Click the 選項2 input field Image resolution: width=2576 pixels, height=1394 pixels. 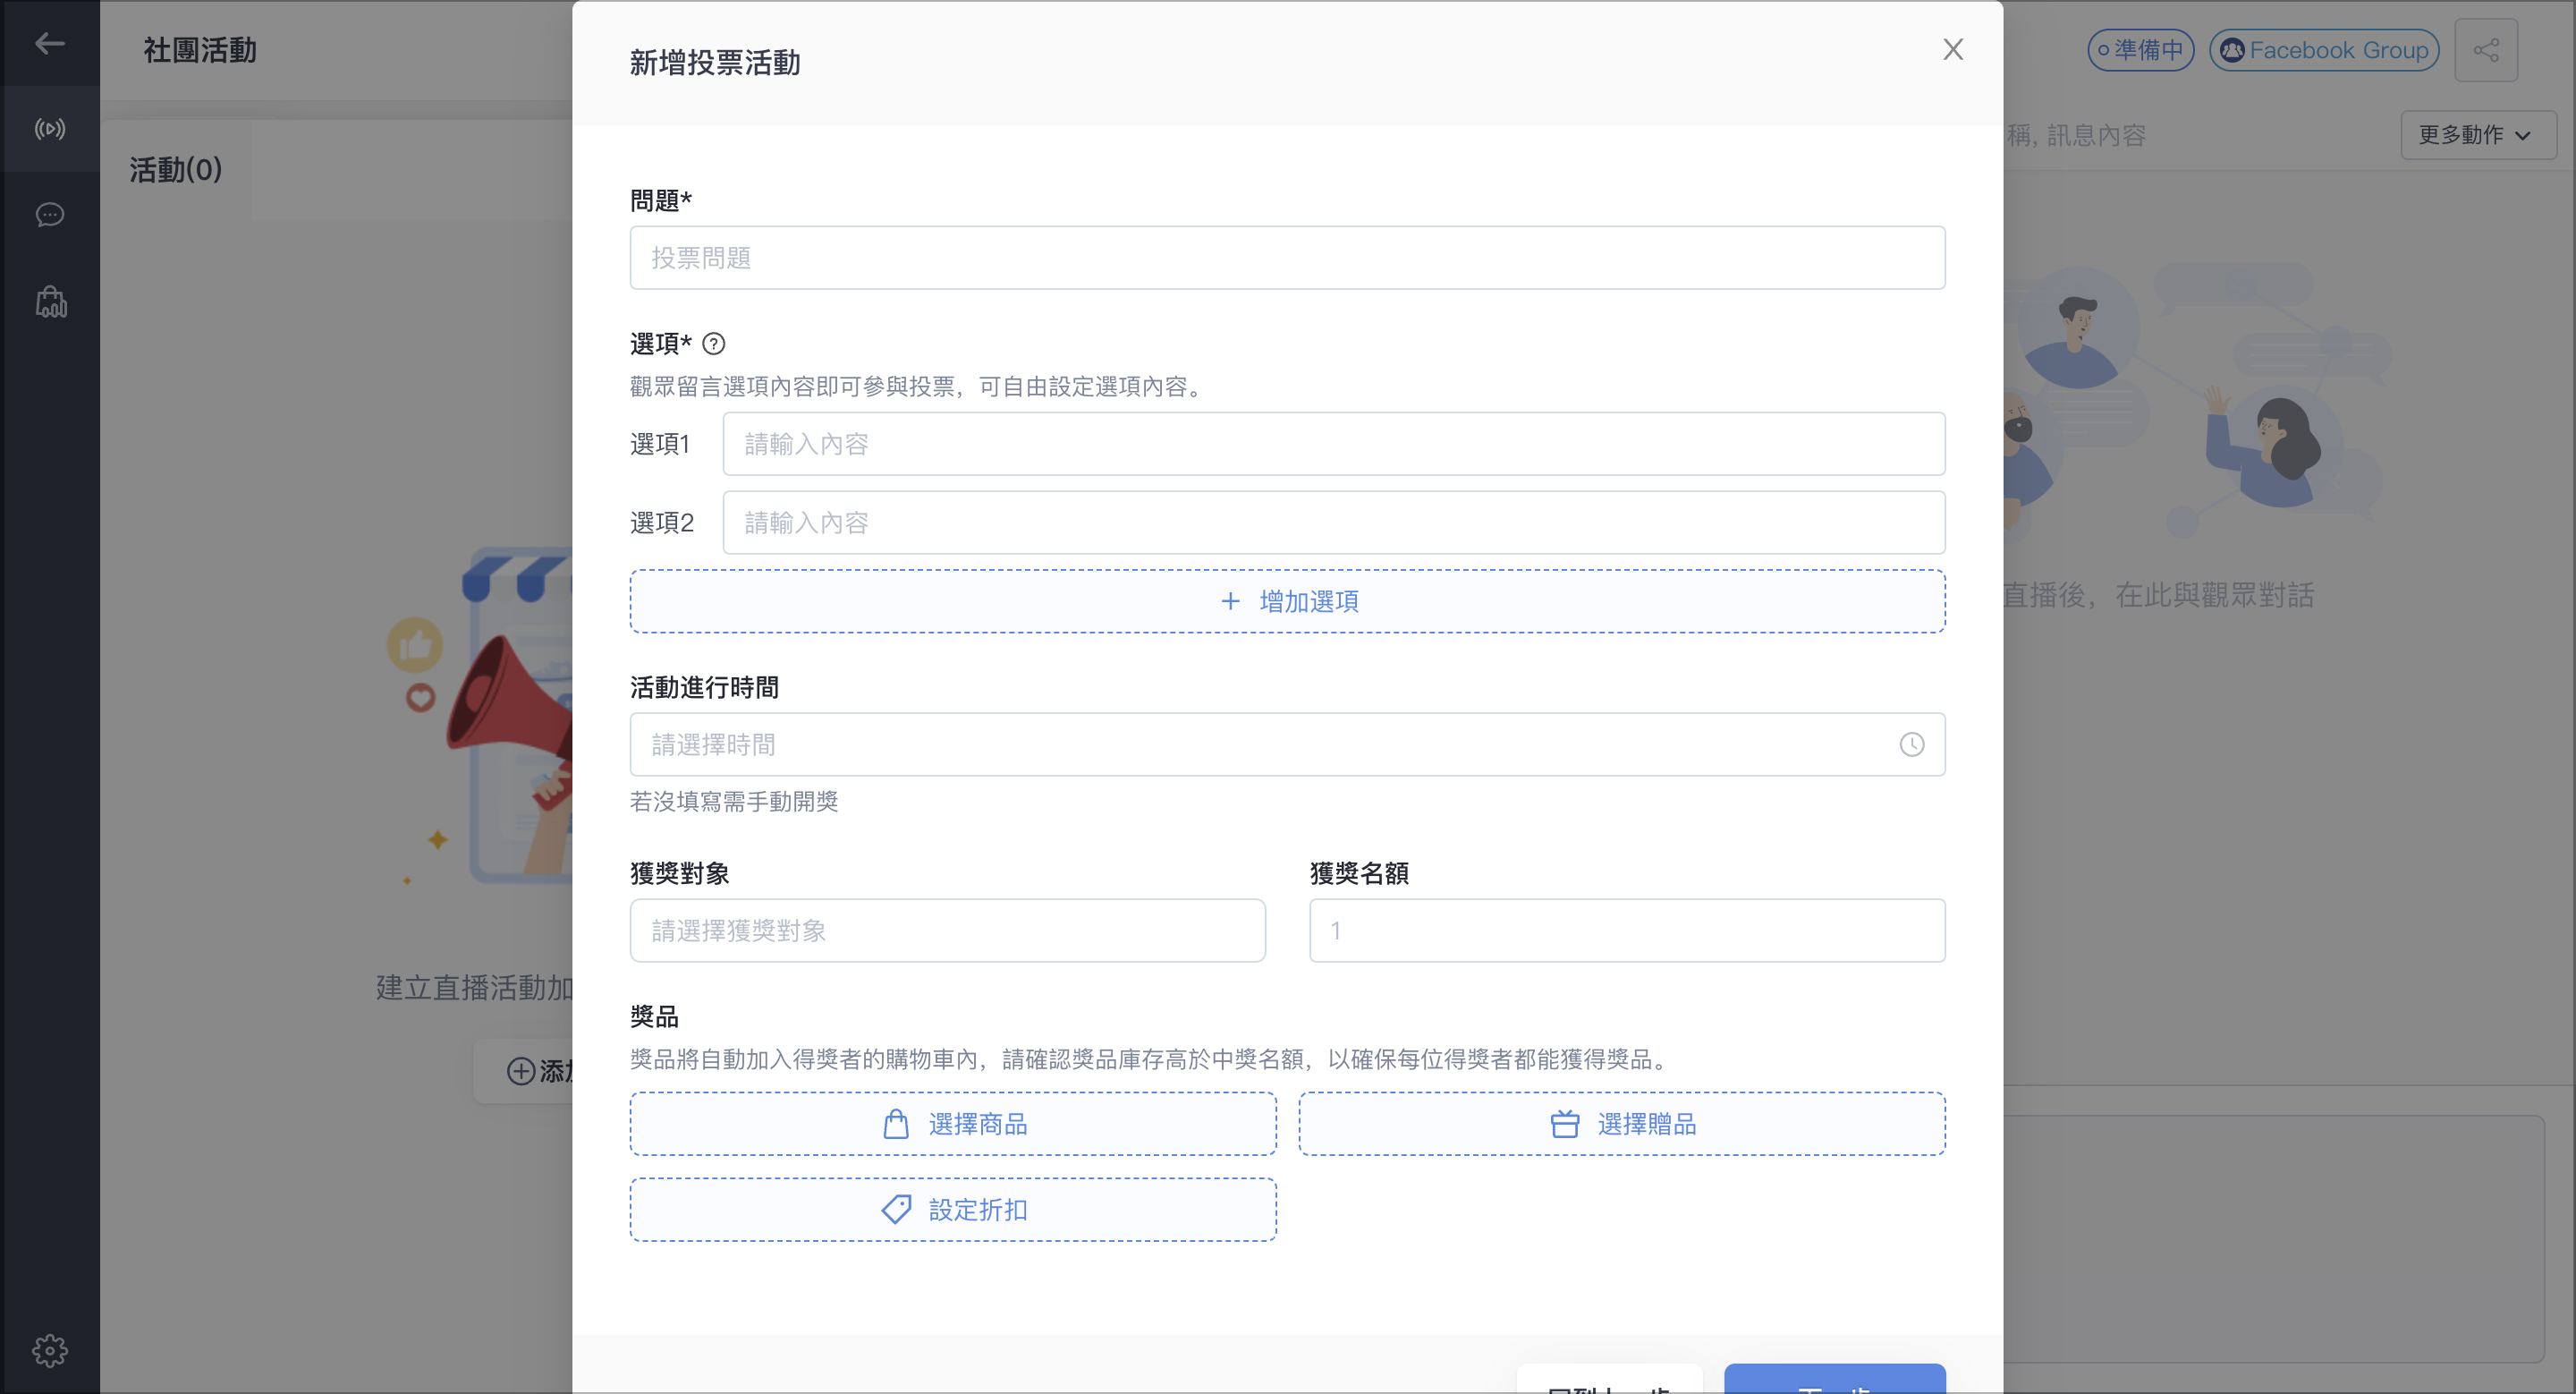click(1333, 523)
